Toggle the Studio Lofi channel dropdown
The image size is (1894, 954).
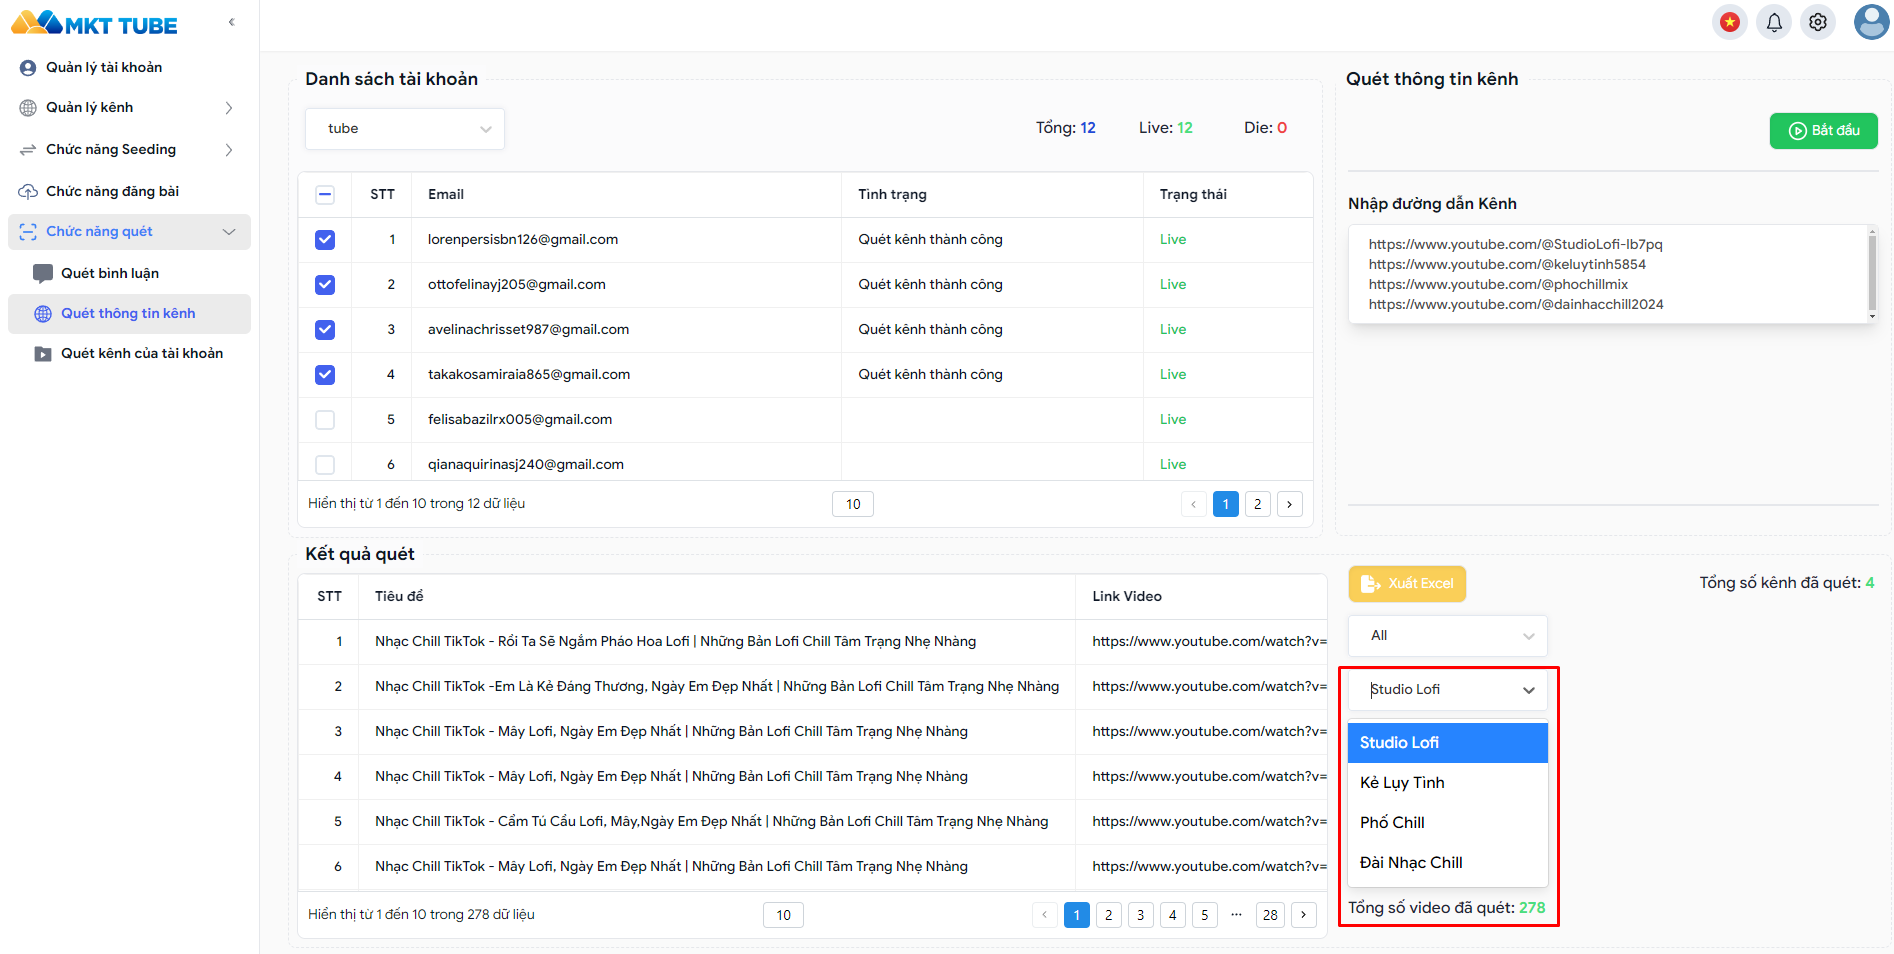point(1448,690)
